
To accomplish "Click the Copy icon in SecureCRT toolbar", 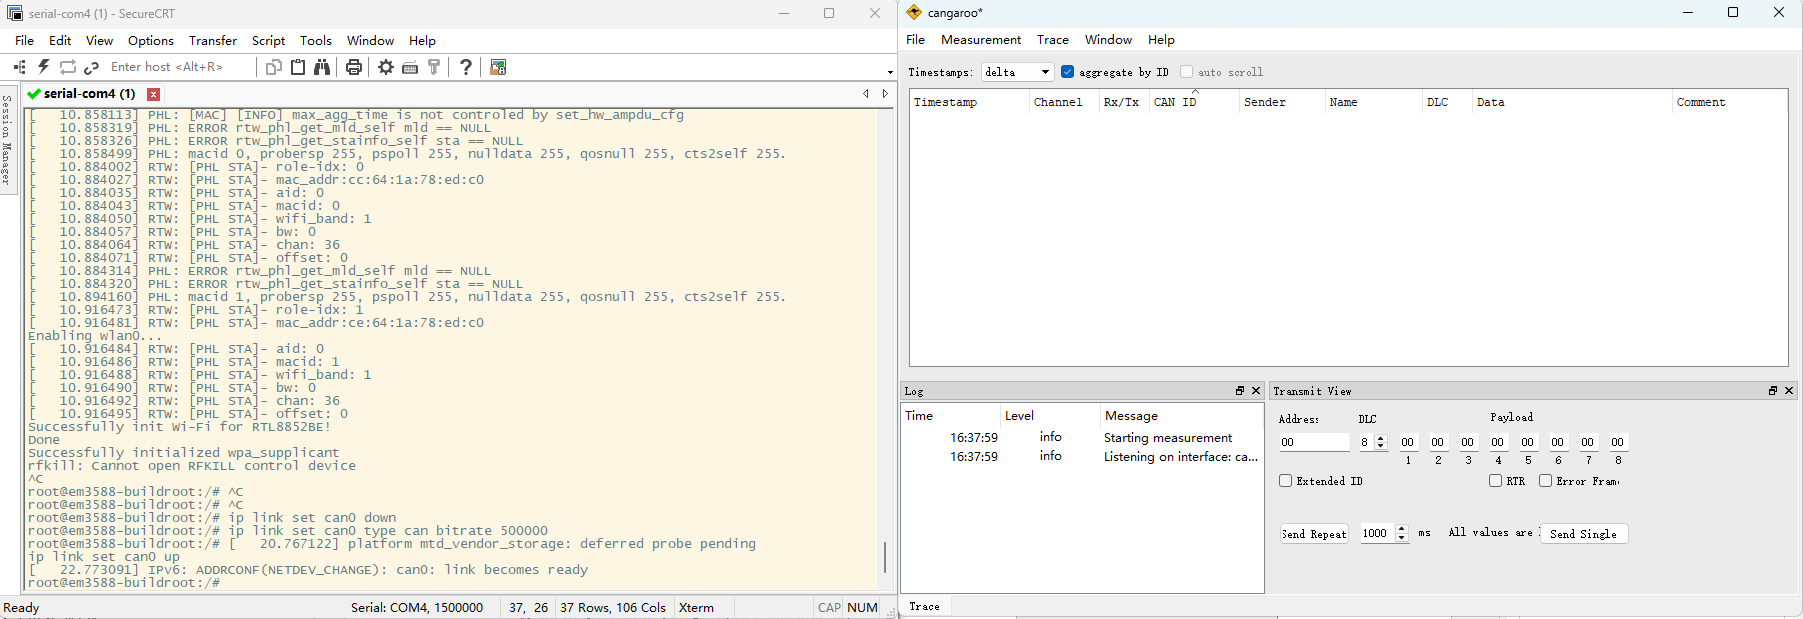I will click(274, 67).
